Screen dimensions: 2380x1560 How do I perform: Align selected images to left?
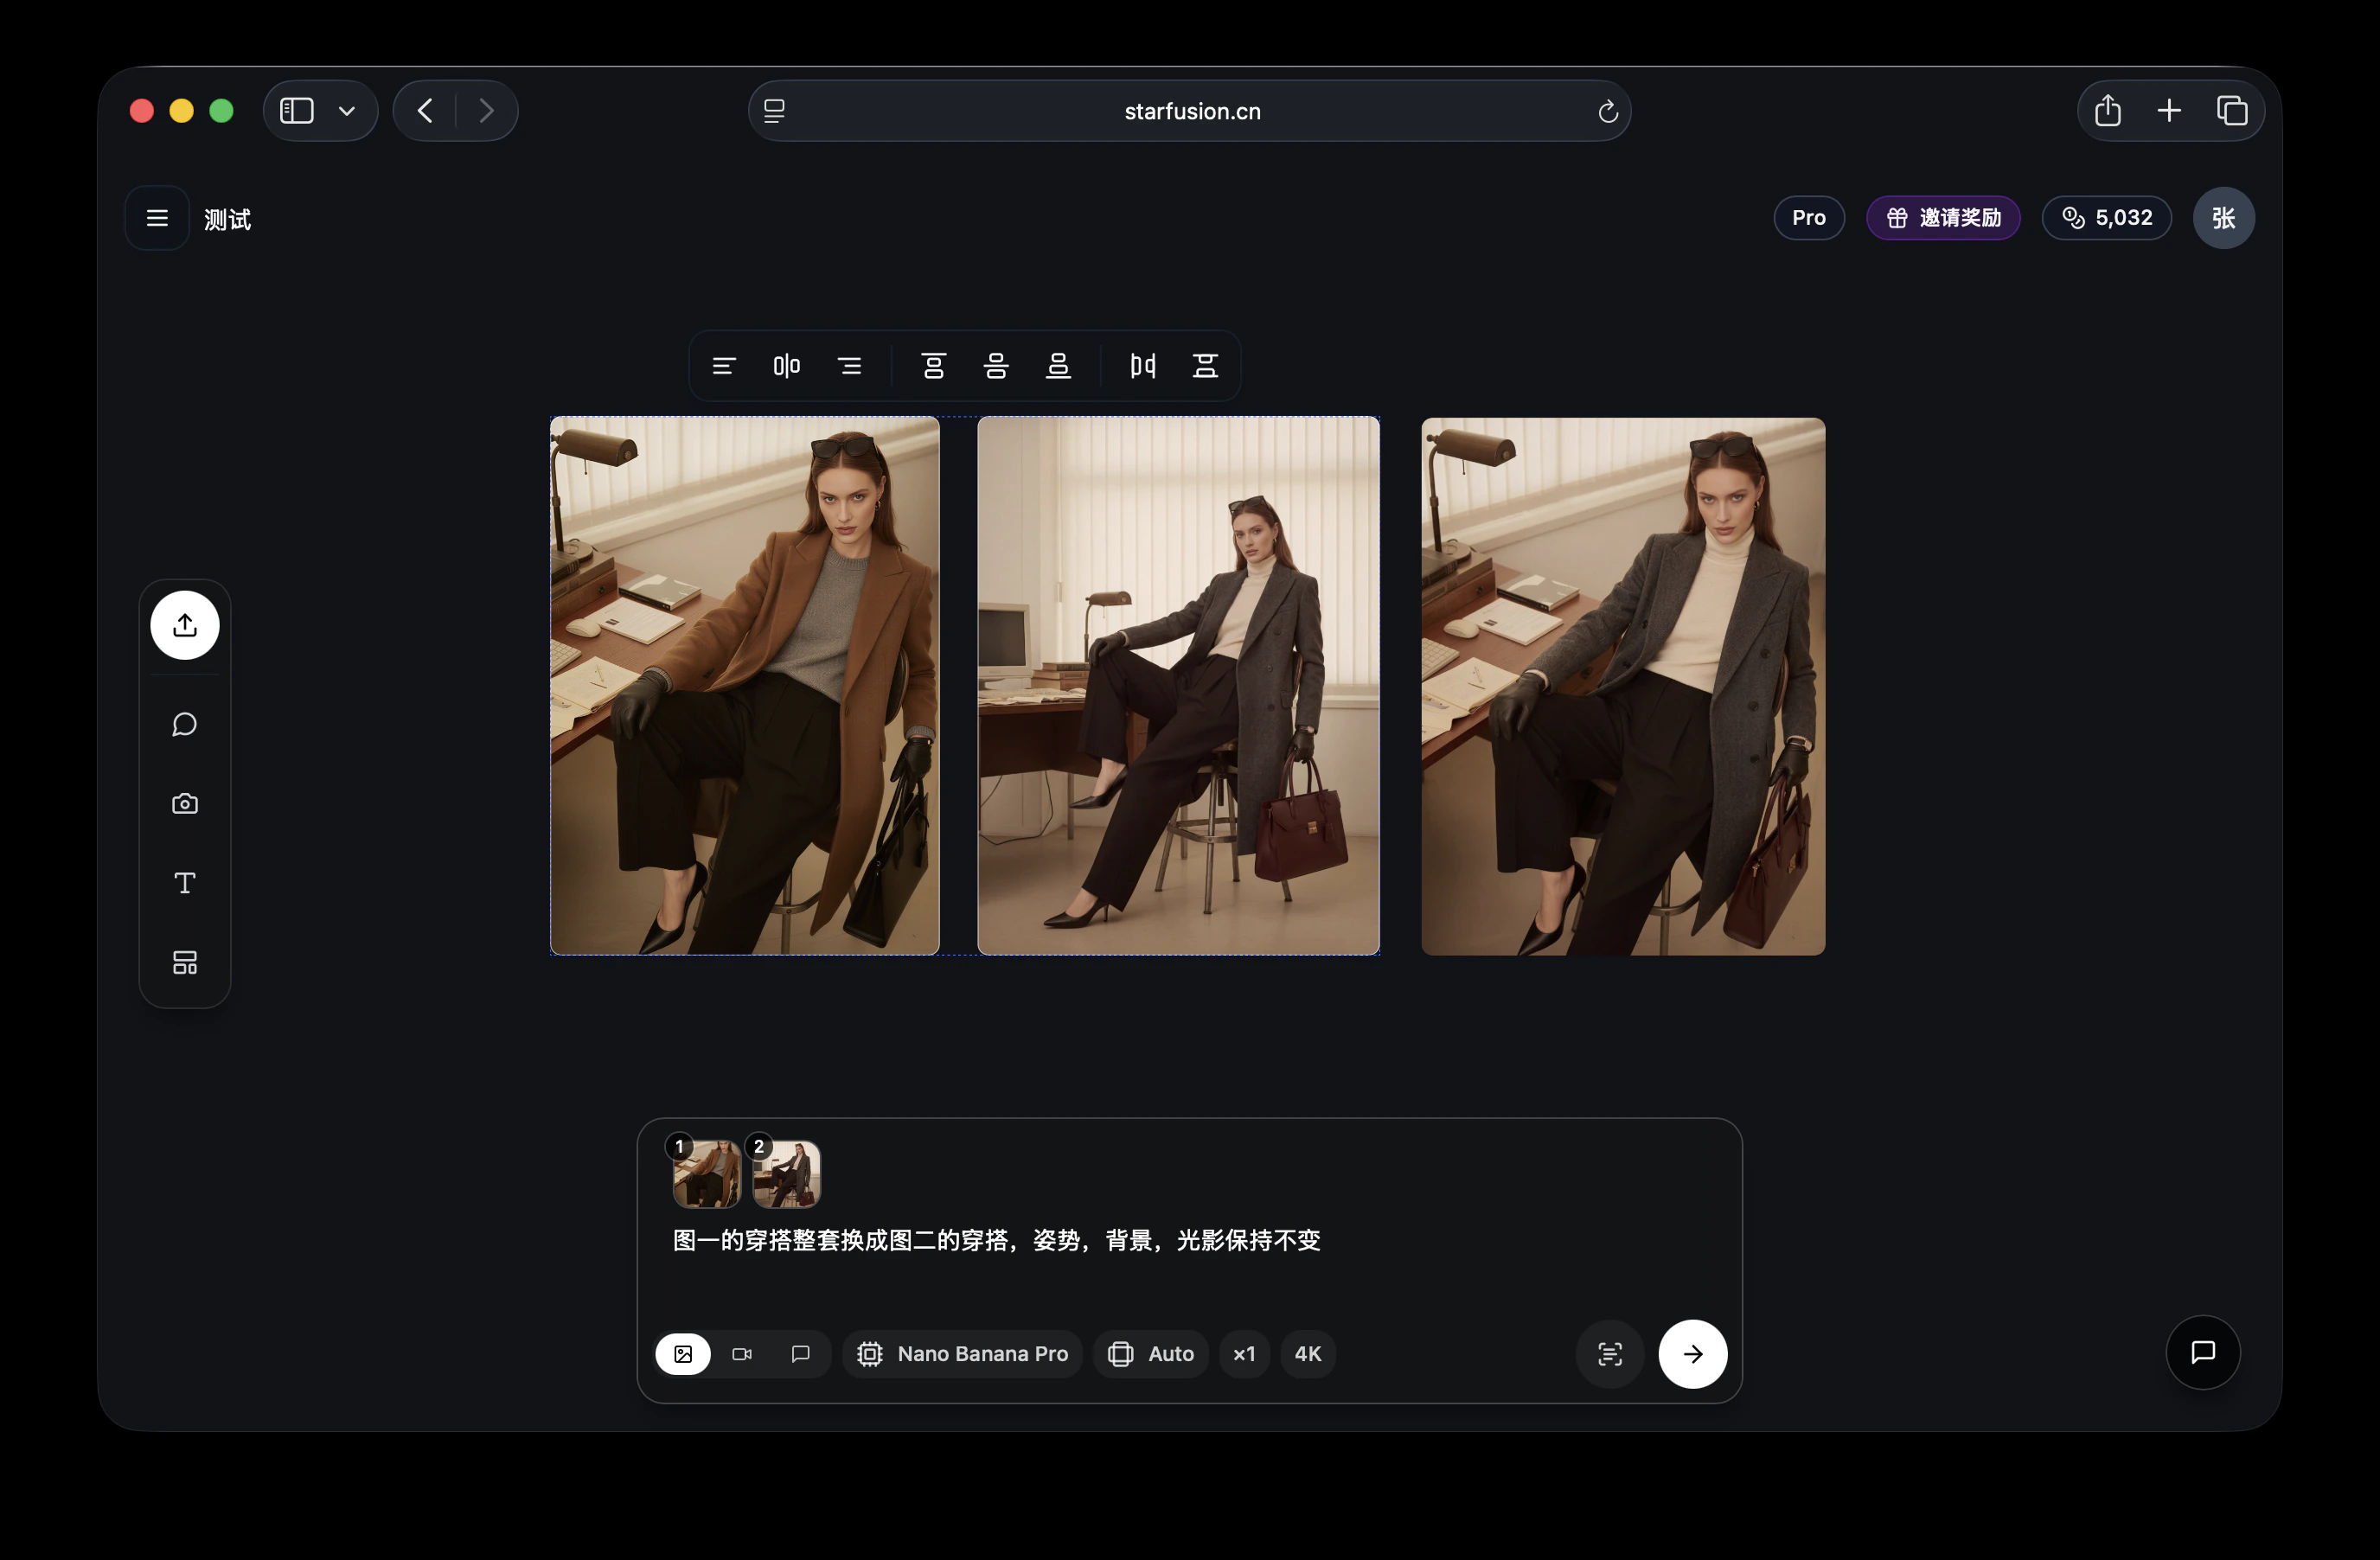click(x=724, y=366)
